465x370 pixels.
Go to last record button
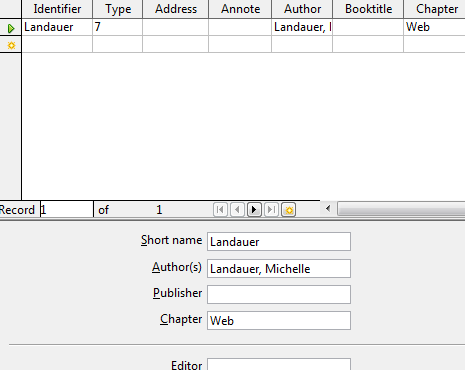pyautogui.click(x=271, y=210)
